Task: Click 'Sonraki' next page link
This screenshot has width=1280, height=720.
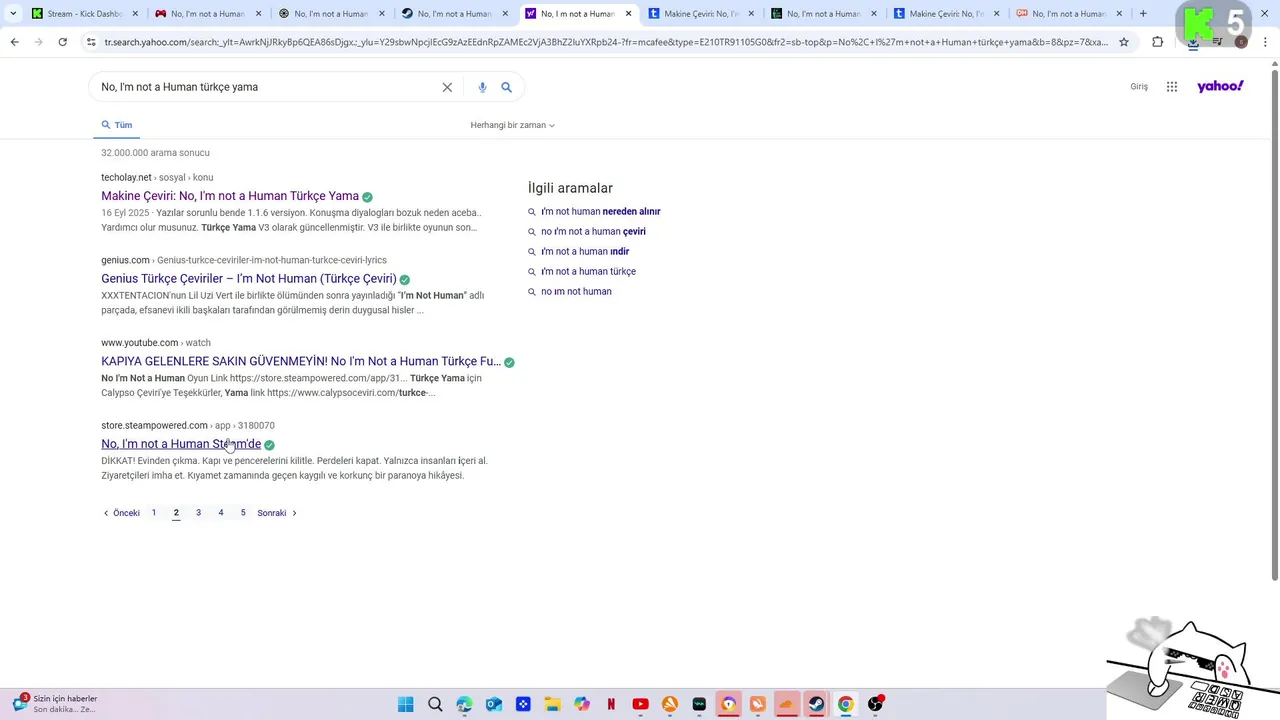Action: (x=277, y=513)
